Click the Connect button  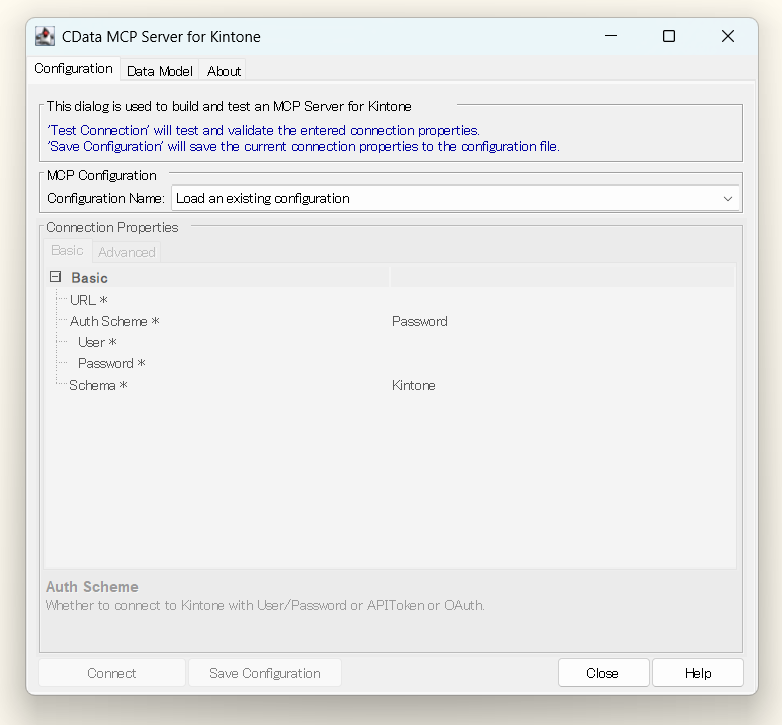(112, 673)
